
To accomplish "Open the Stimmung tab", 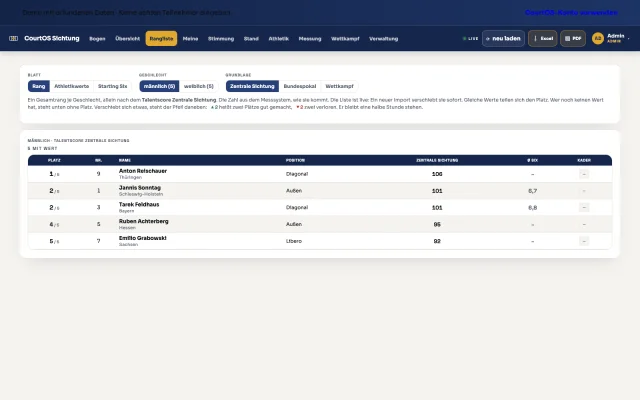I will pos(221,39).
